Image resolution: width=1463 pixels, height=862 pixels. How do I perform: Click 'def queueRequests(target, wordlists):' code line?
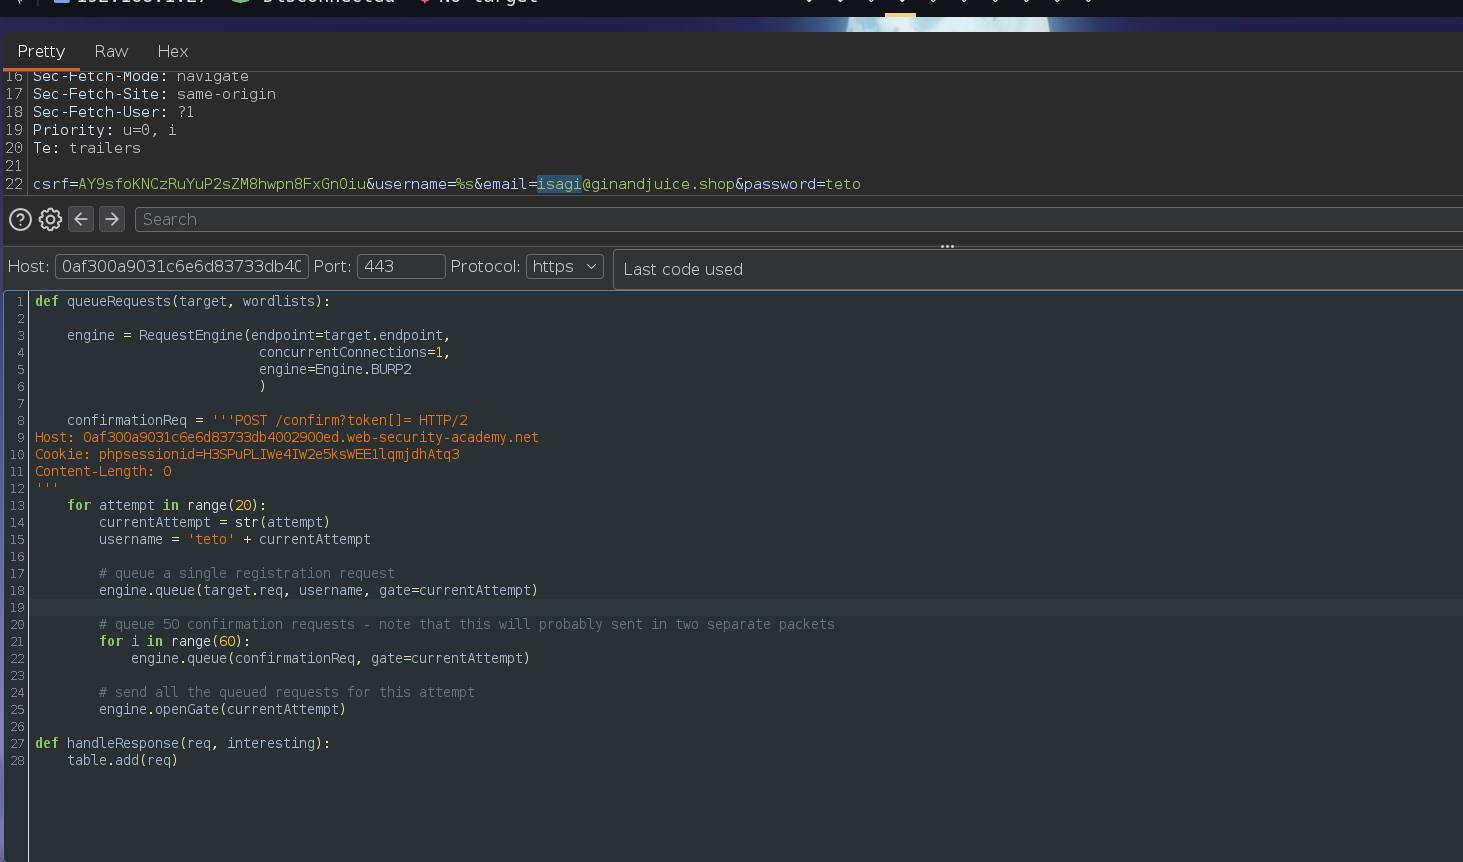[182, 301]
